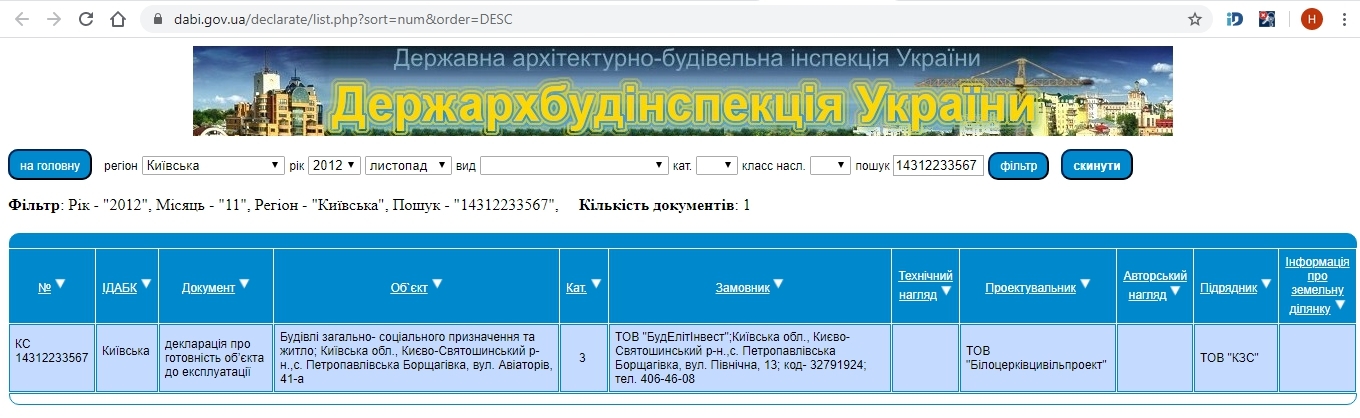Reload the page with the refresh icon
The width and height of the screenshot is (1360, 418).
point(86,19)
